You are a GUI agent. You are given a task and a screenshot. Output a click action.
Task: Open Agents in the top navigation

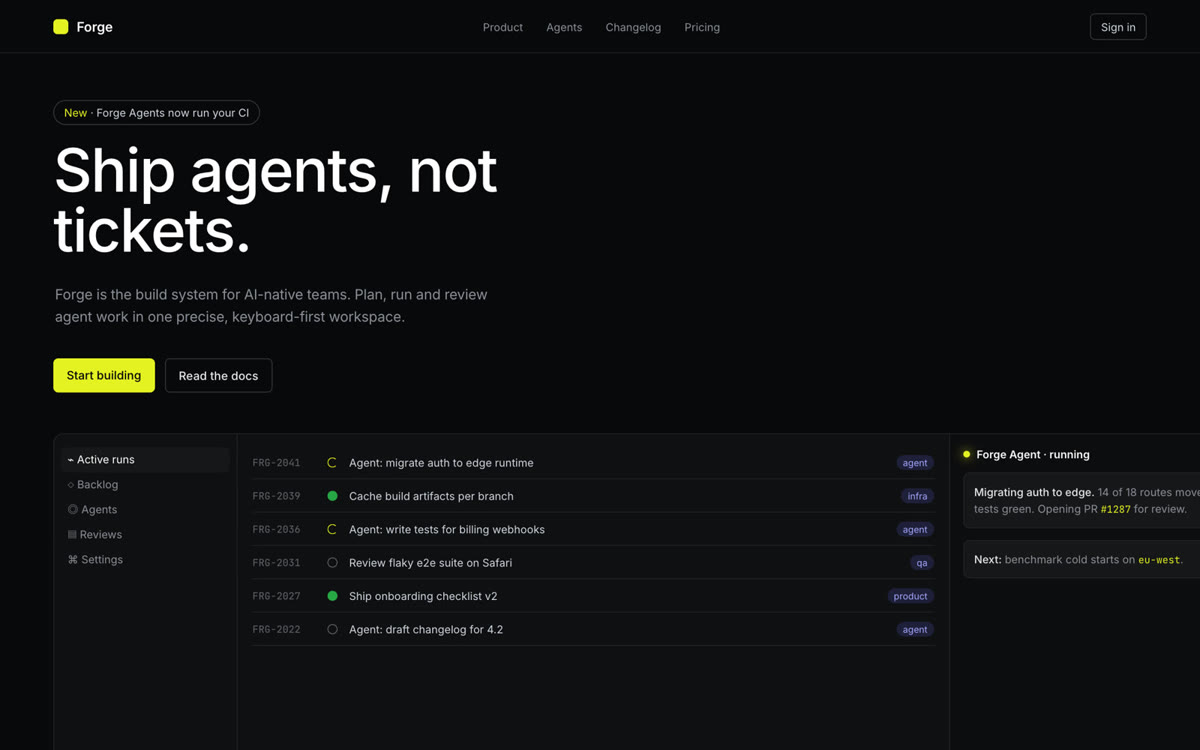[564, 27]
